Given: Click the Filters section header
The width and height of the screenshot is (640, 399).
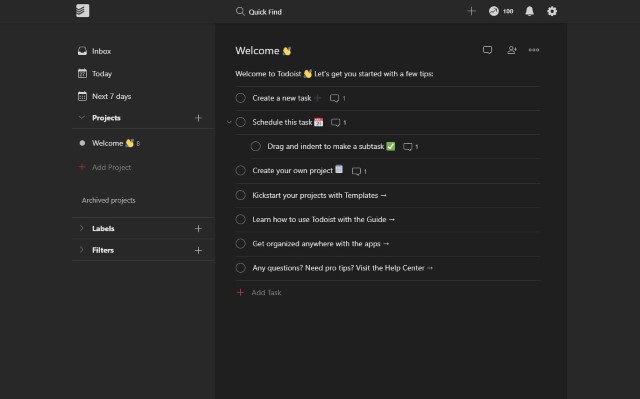Looking at the screenshot, I should pos(103,250).
